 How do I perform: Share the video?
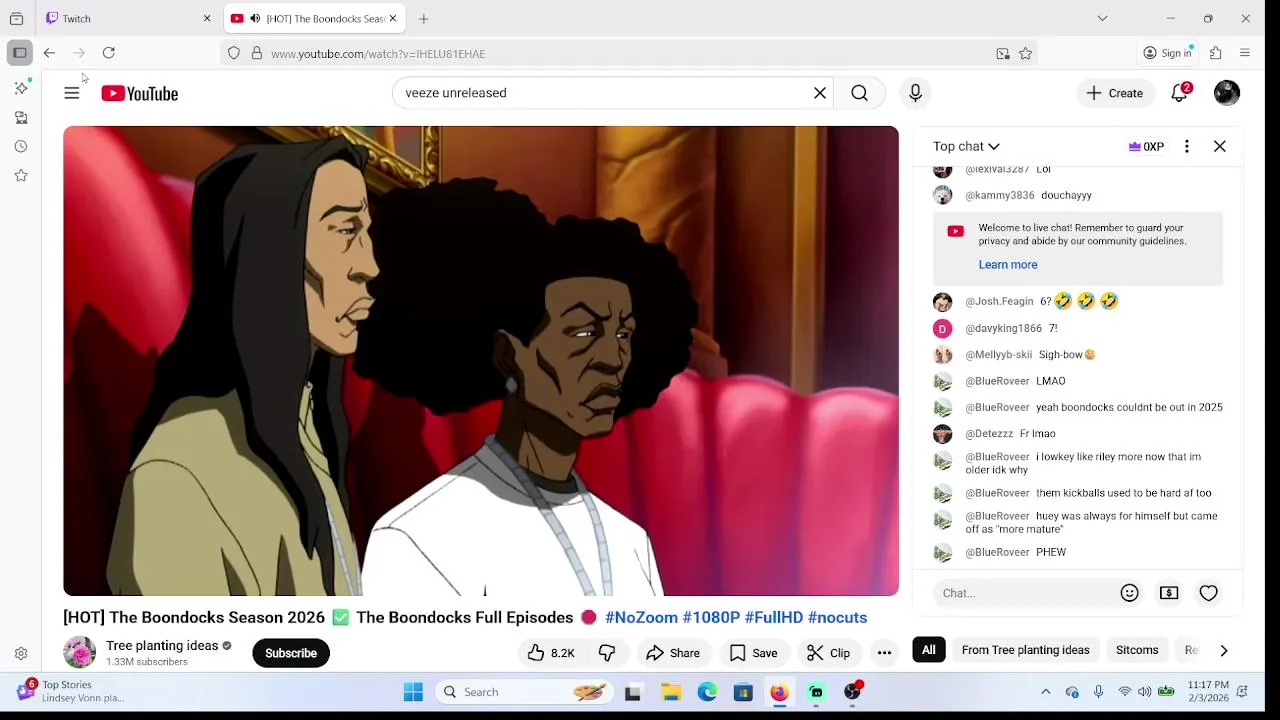(673, 653)
